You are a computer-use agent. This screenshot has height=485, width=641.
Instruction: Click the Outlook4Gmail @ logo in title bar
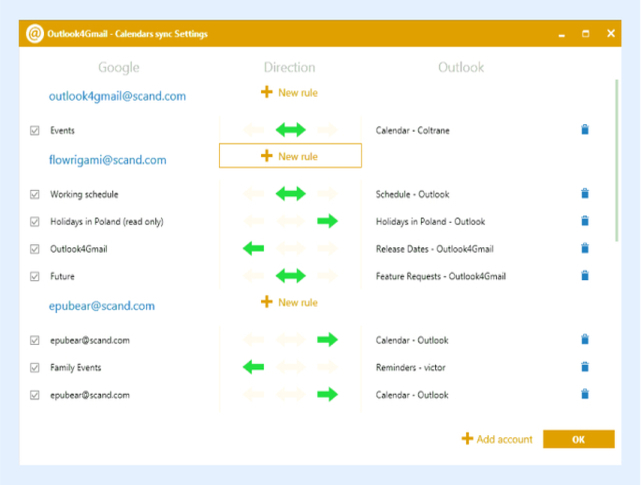[35, 34]
